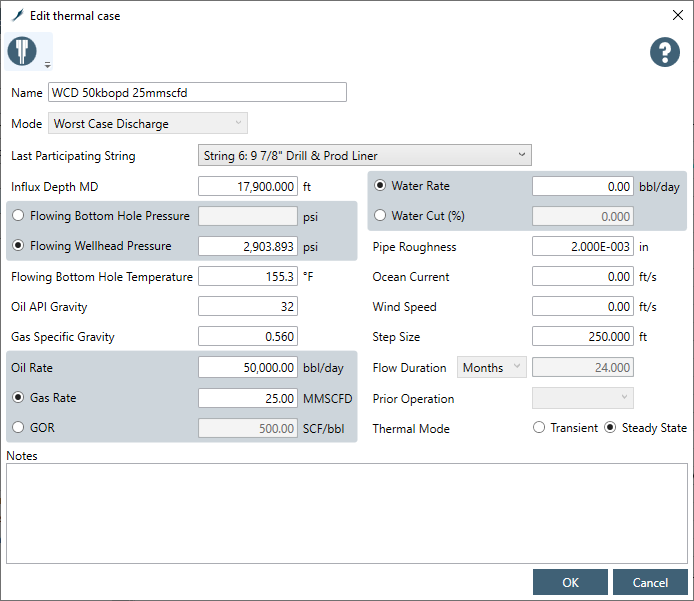The width and height of the screenshot is (694, 601).
Task: Select the Water Rate radio button
Action: tap(380, 185)
